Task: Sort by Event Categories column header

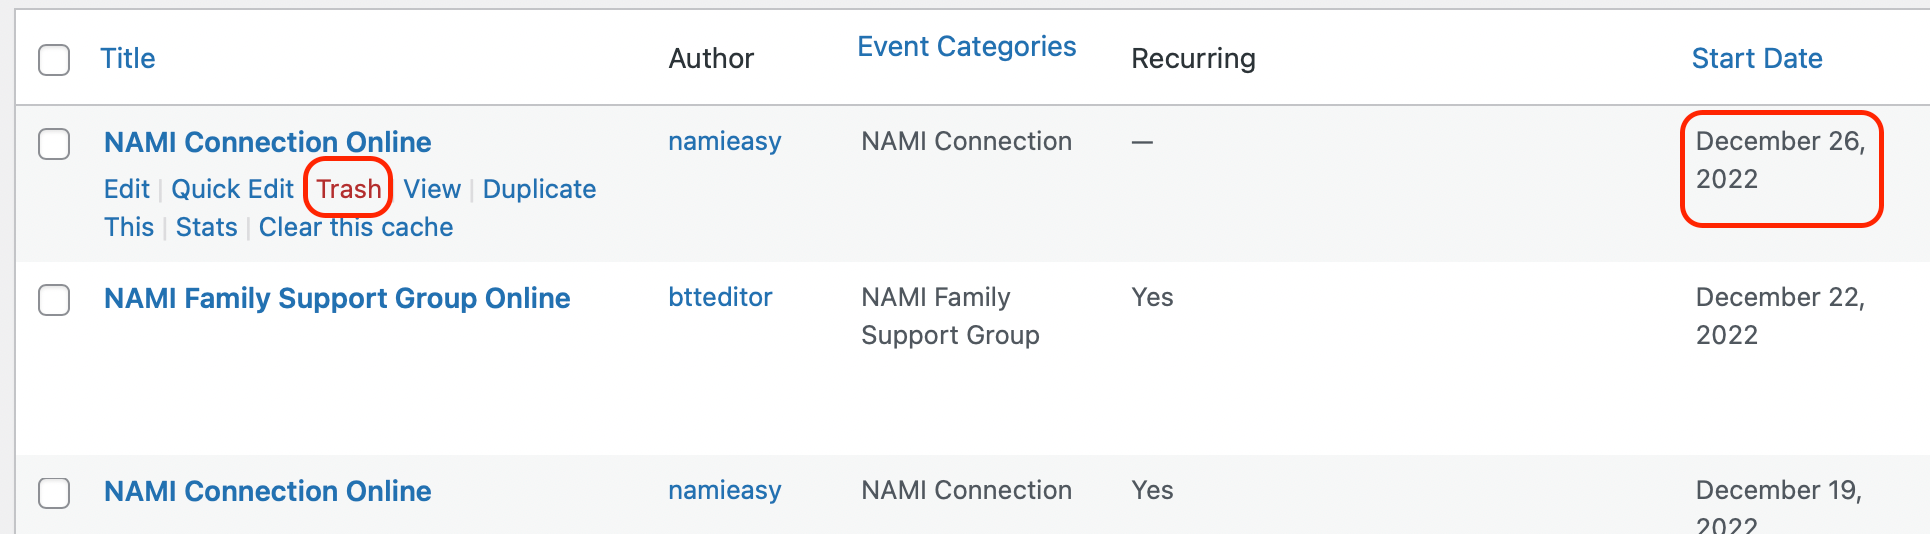Action: (966, 47)
